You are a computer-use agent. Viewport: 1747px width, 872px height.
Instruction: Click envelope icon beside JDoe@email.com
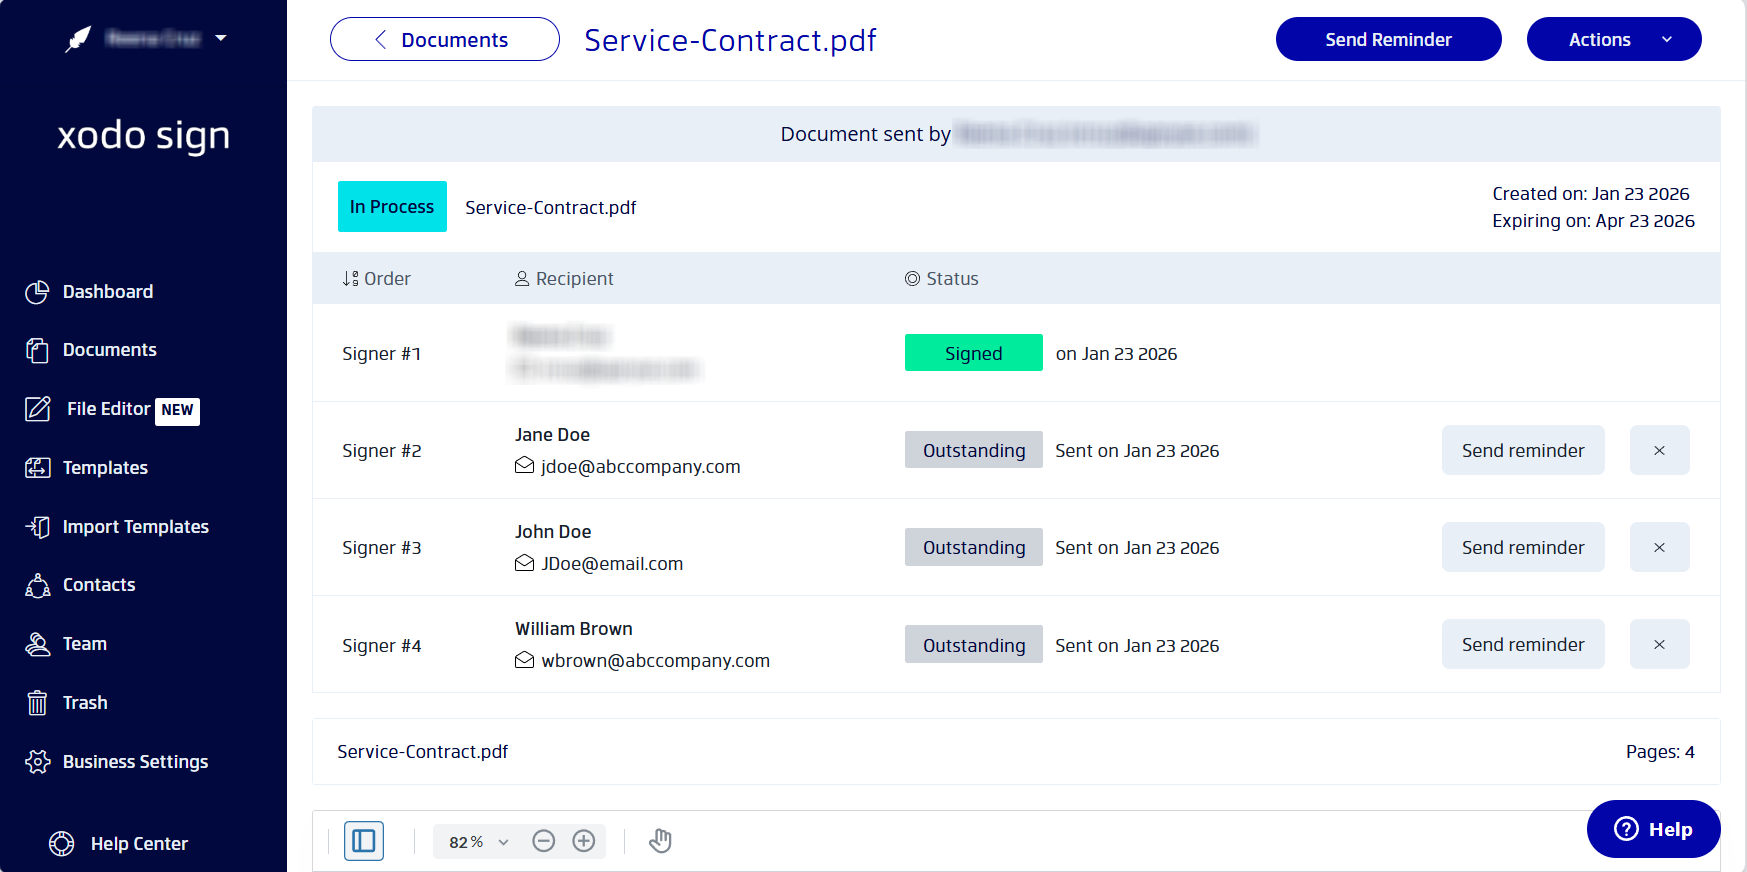pyautogui.click(x=524, y=563)
